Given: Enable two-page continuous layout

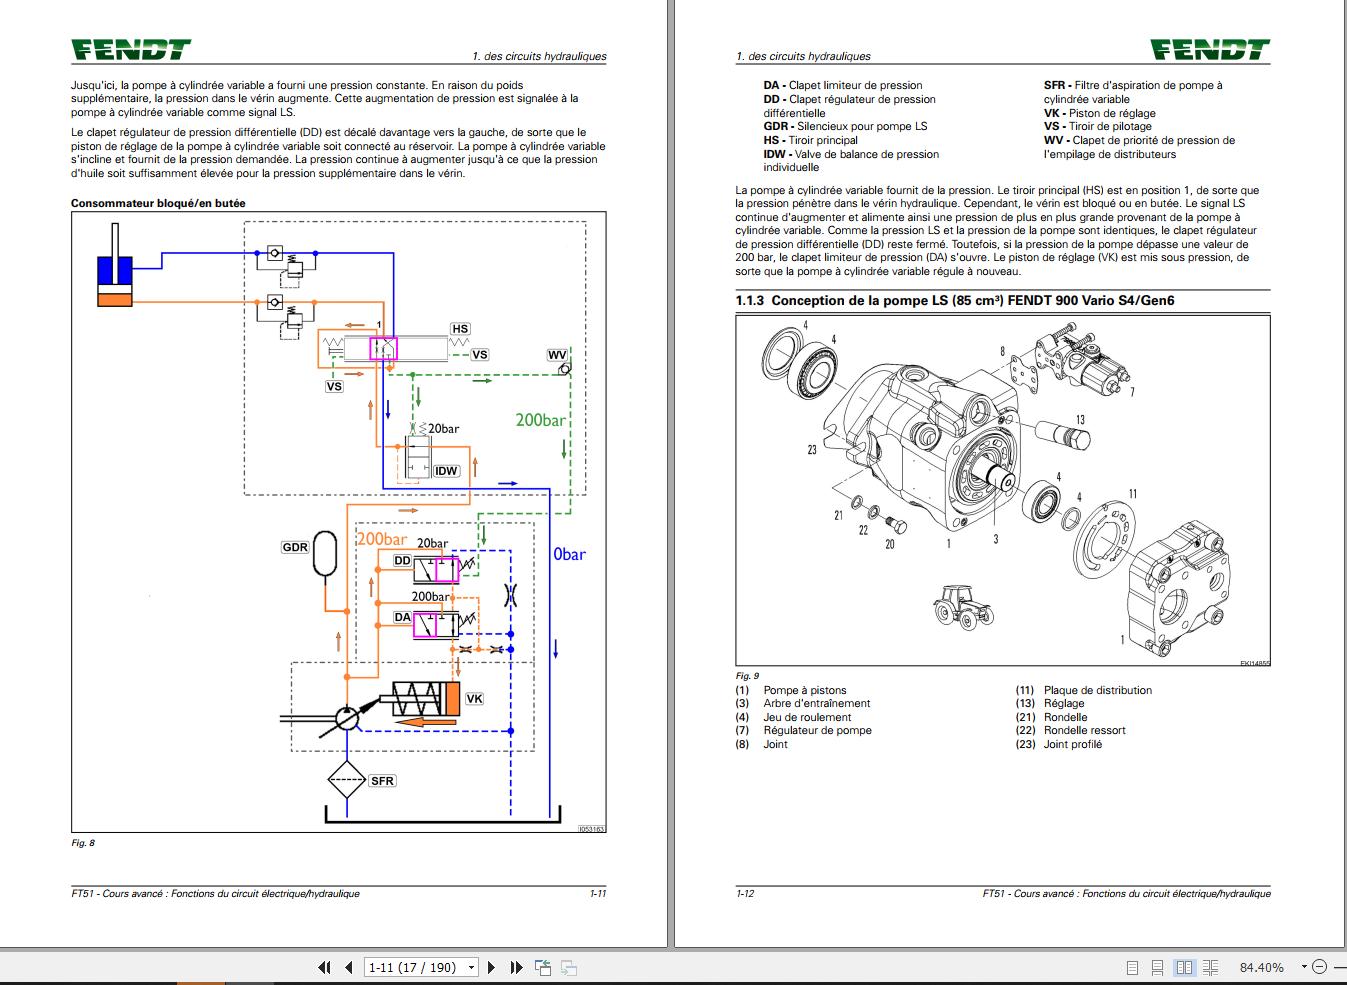Looking at the screenshot, I should pyautogui.click(x=1211, y=967).
